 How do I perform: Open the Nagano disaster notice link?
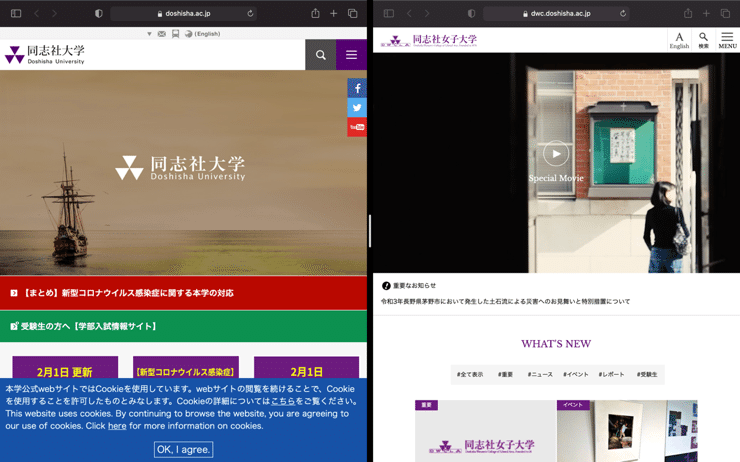[x=505, y=302]
